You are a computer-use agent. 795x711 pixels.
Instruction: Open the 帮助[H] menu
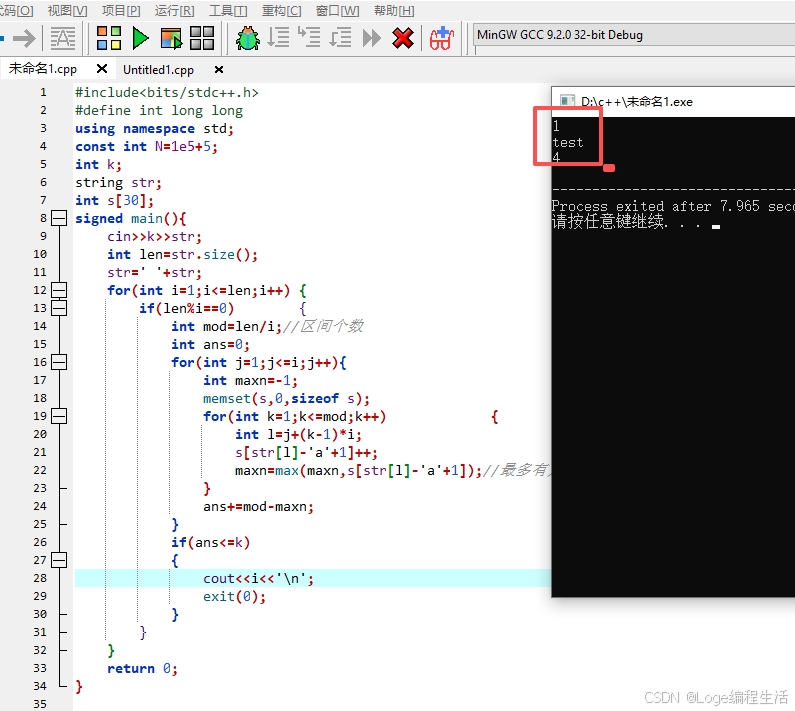[x=394, y=10]
